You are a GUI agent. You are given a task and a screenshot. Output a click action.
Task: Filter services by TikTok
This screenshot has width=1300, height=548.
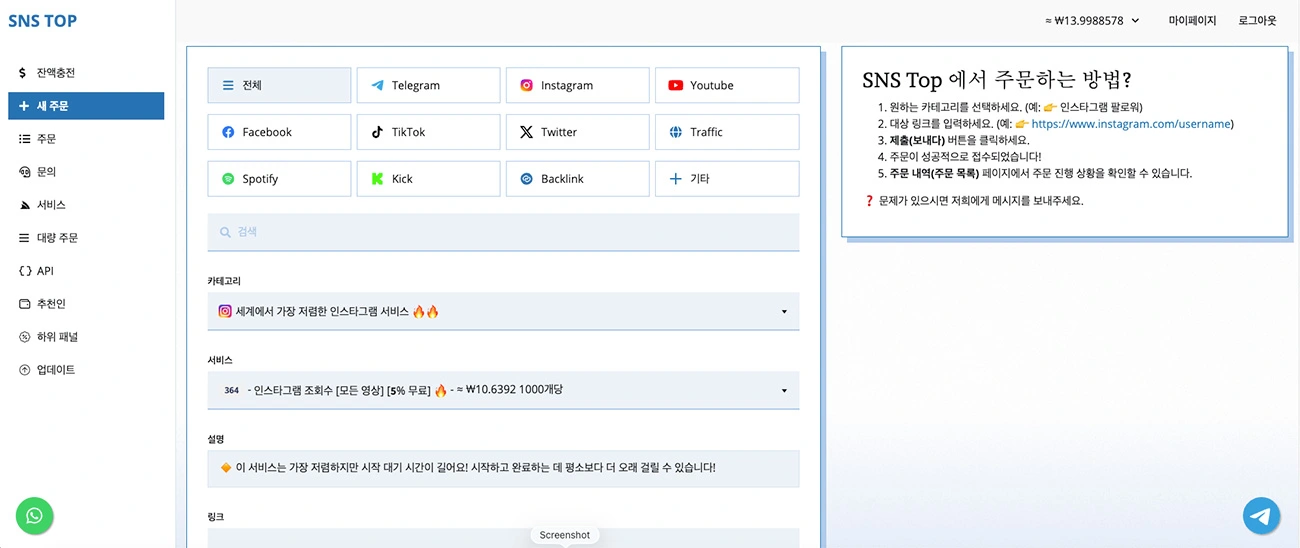(x=428, y=132)
